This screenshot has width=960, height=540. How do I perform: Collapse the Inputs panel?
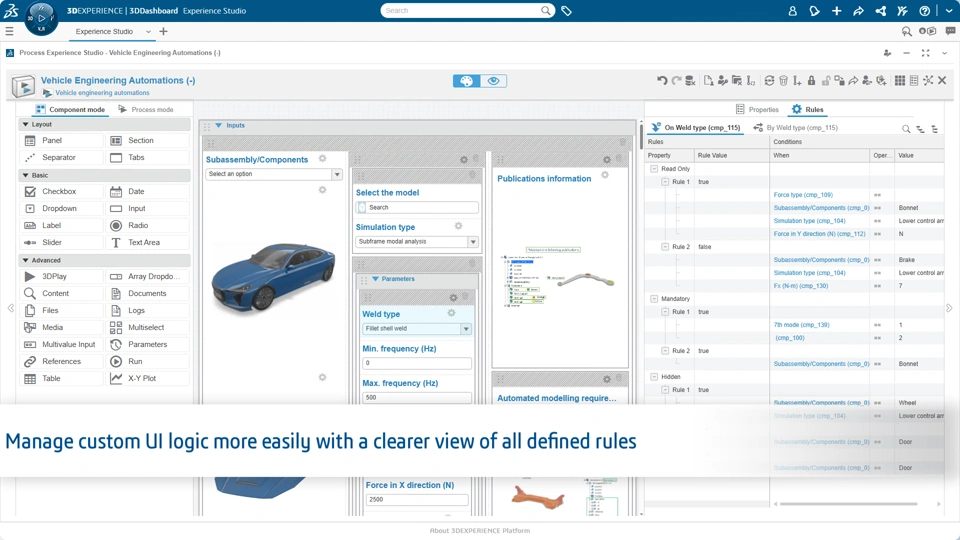pyautogui.click(x=219, y=126)
